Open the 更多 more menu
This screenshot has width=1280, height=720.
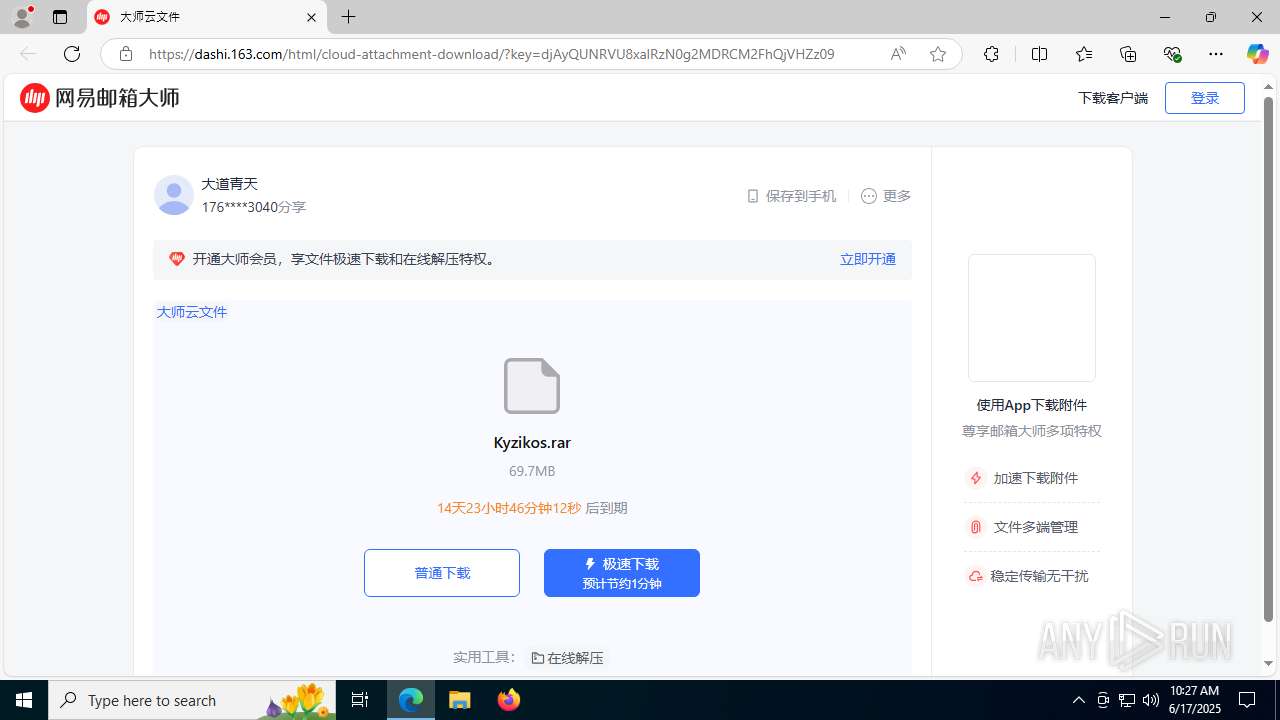point(886,196)
